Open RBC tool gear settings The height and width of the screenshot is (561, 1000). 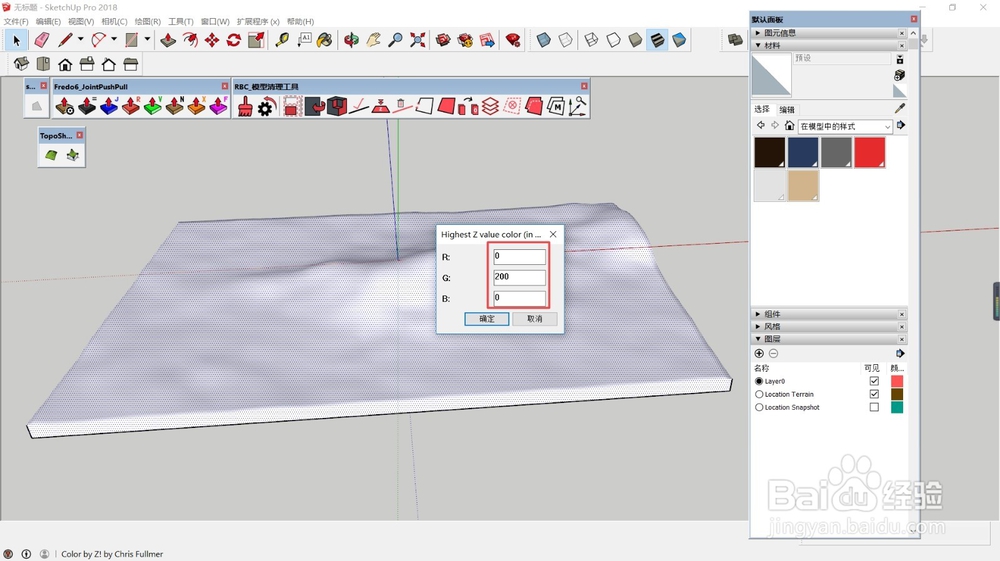pos(266,106)
